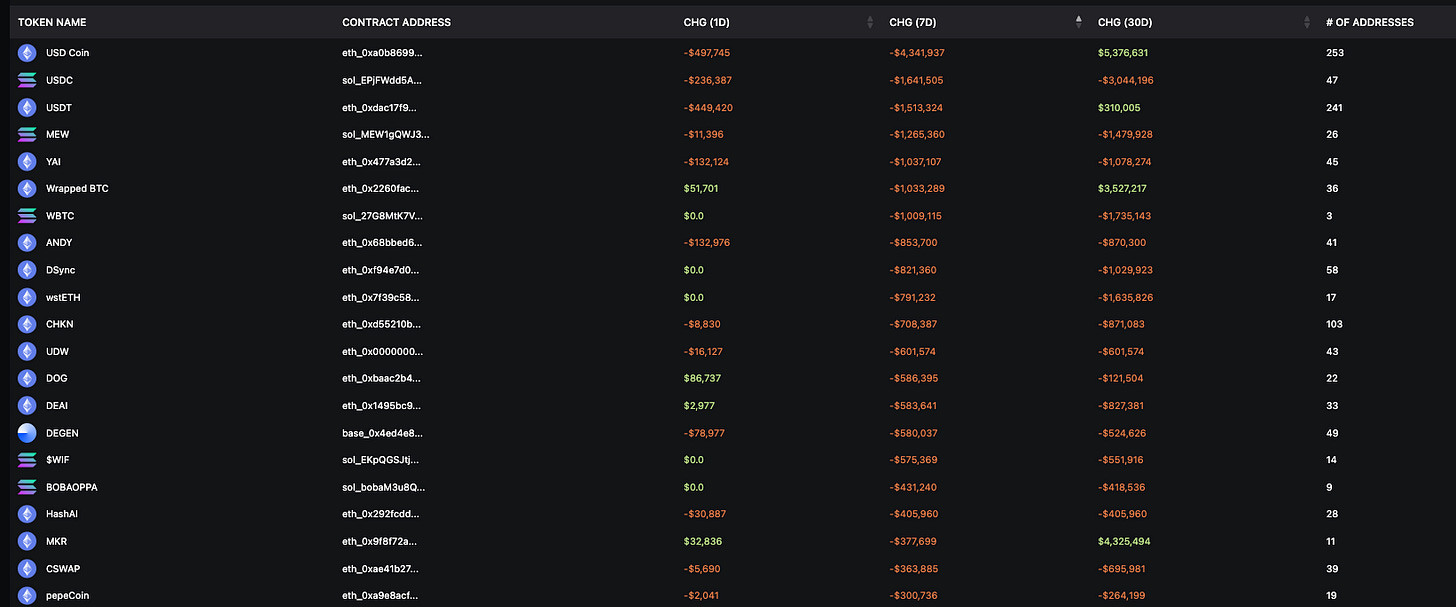
Task: Click the 1D change value -$78,977
Action: [x=703, y=433]
